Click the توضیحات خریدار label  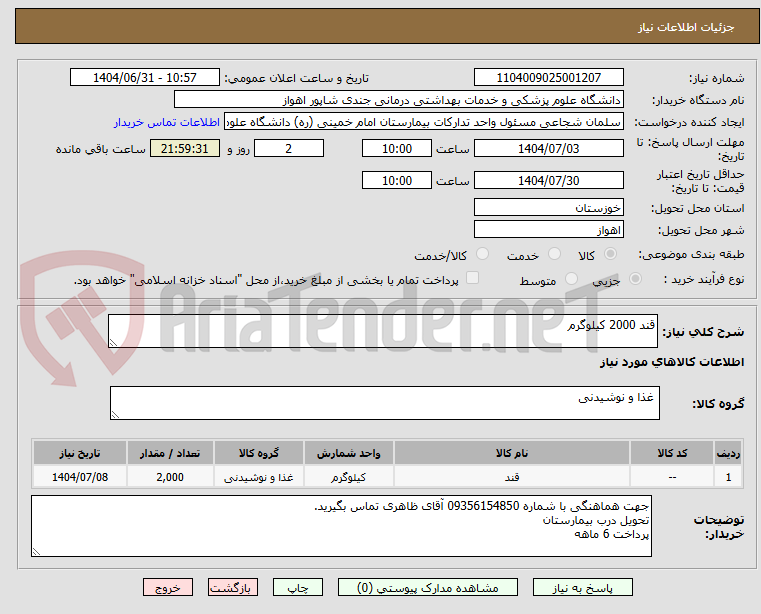point(718,527)
